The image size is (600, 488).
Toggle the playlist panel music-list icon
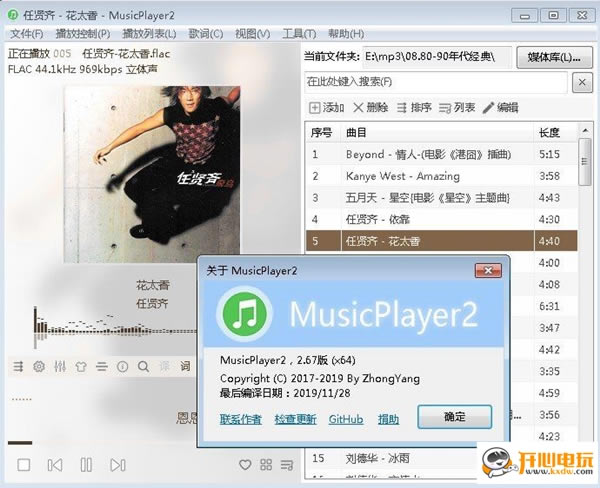(287, 465)
